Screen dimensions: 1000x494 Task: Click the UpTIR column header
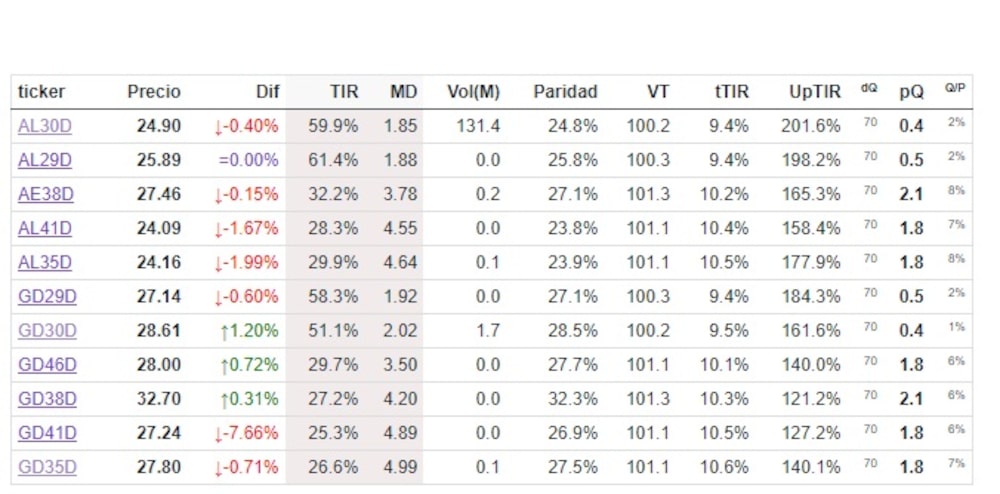(x=814, y=92)
